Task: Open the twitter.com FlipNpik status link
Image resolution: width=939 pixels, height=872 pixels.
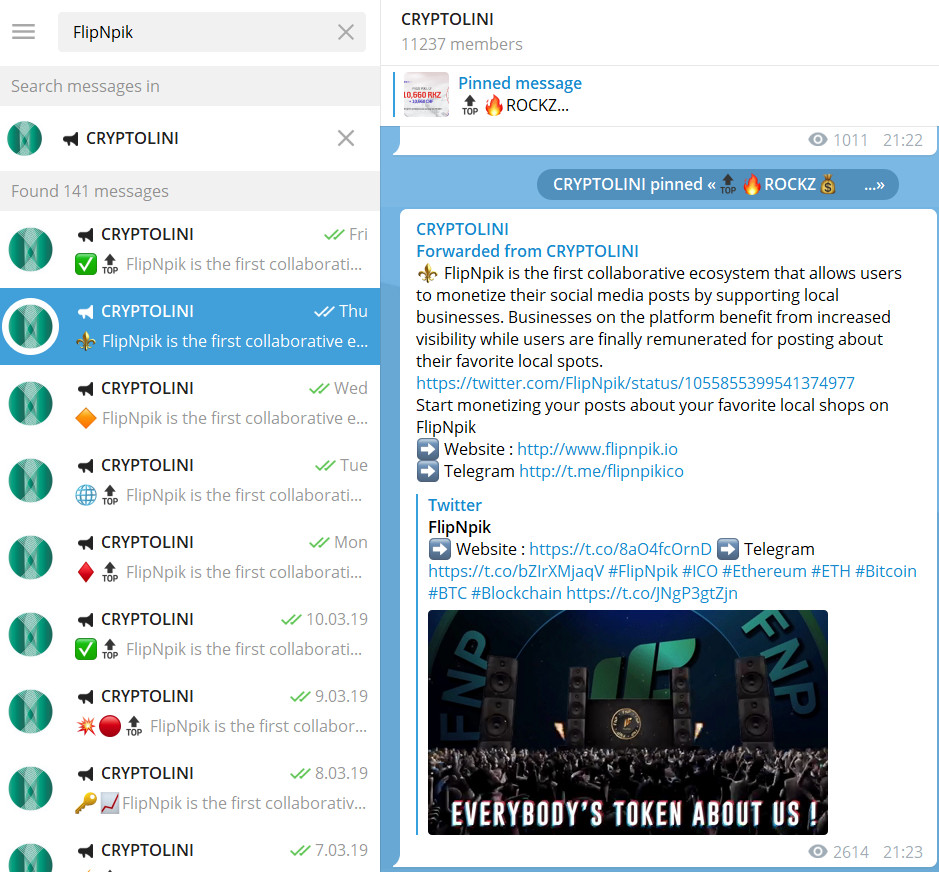Action: click(x=635, y=383)
